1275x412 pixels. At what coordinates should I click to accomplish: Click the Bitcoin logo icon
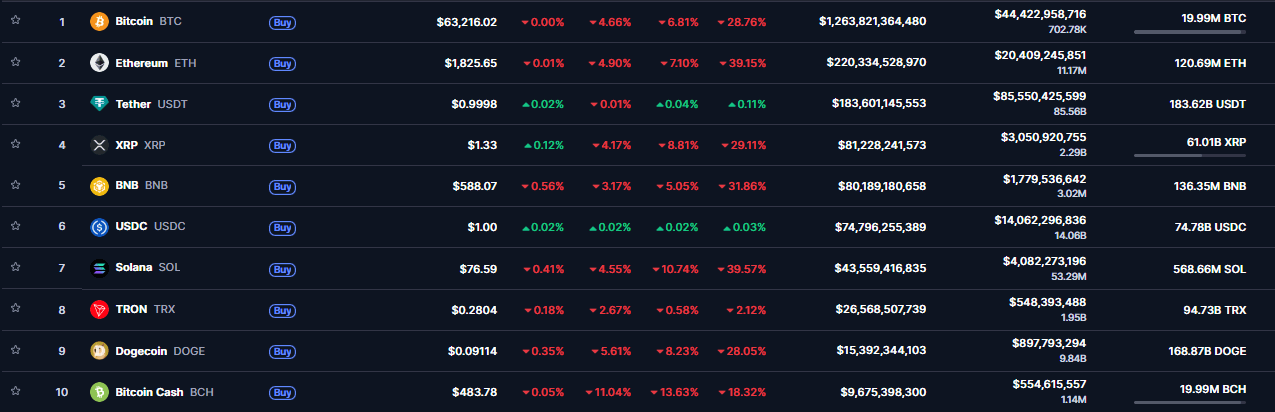[99, 21]
